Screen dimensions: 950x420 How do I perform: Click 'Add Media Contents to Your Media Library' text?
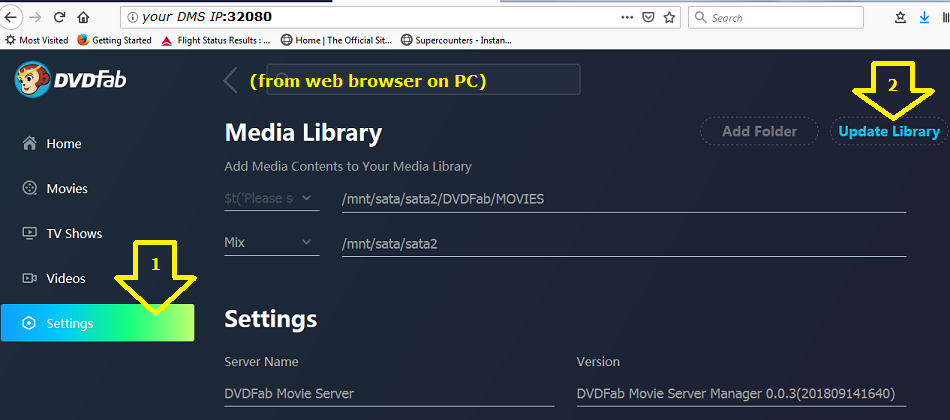[348, 166]
